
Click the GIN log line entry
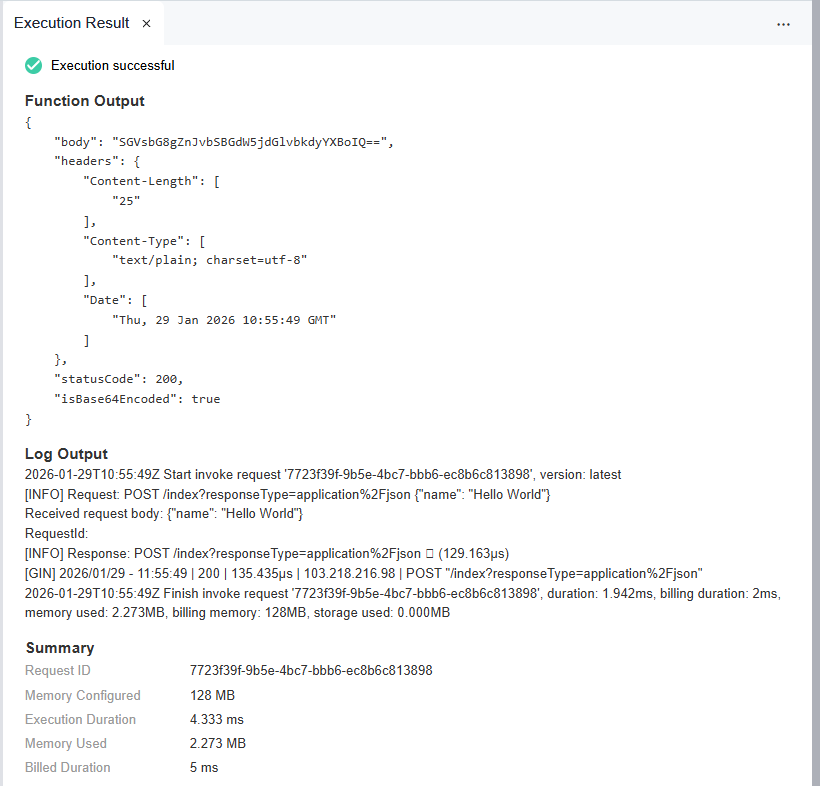(x=364, y=573)
